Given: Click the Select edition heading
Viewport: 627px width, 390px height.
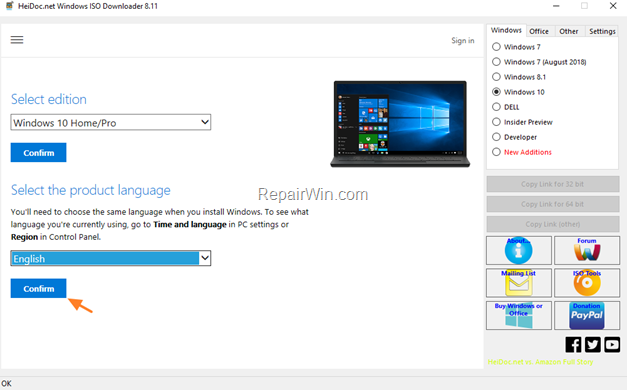Looking at the screenshot, I should click(49, 99).
